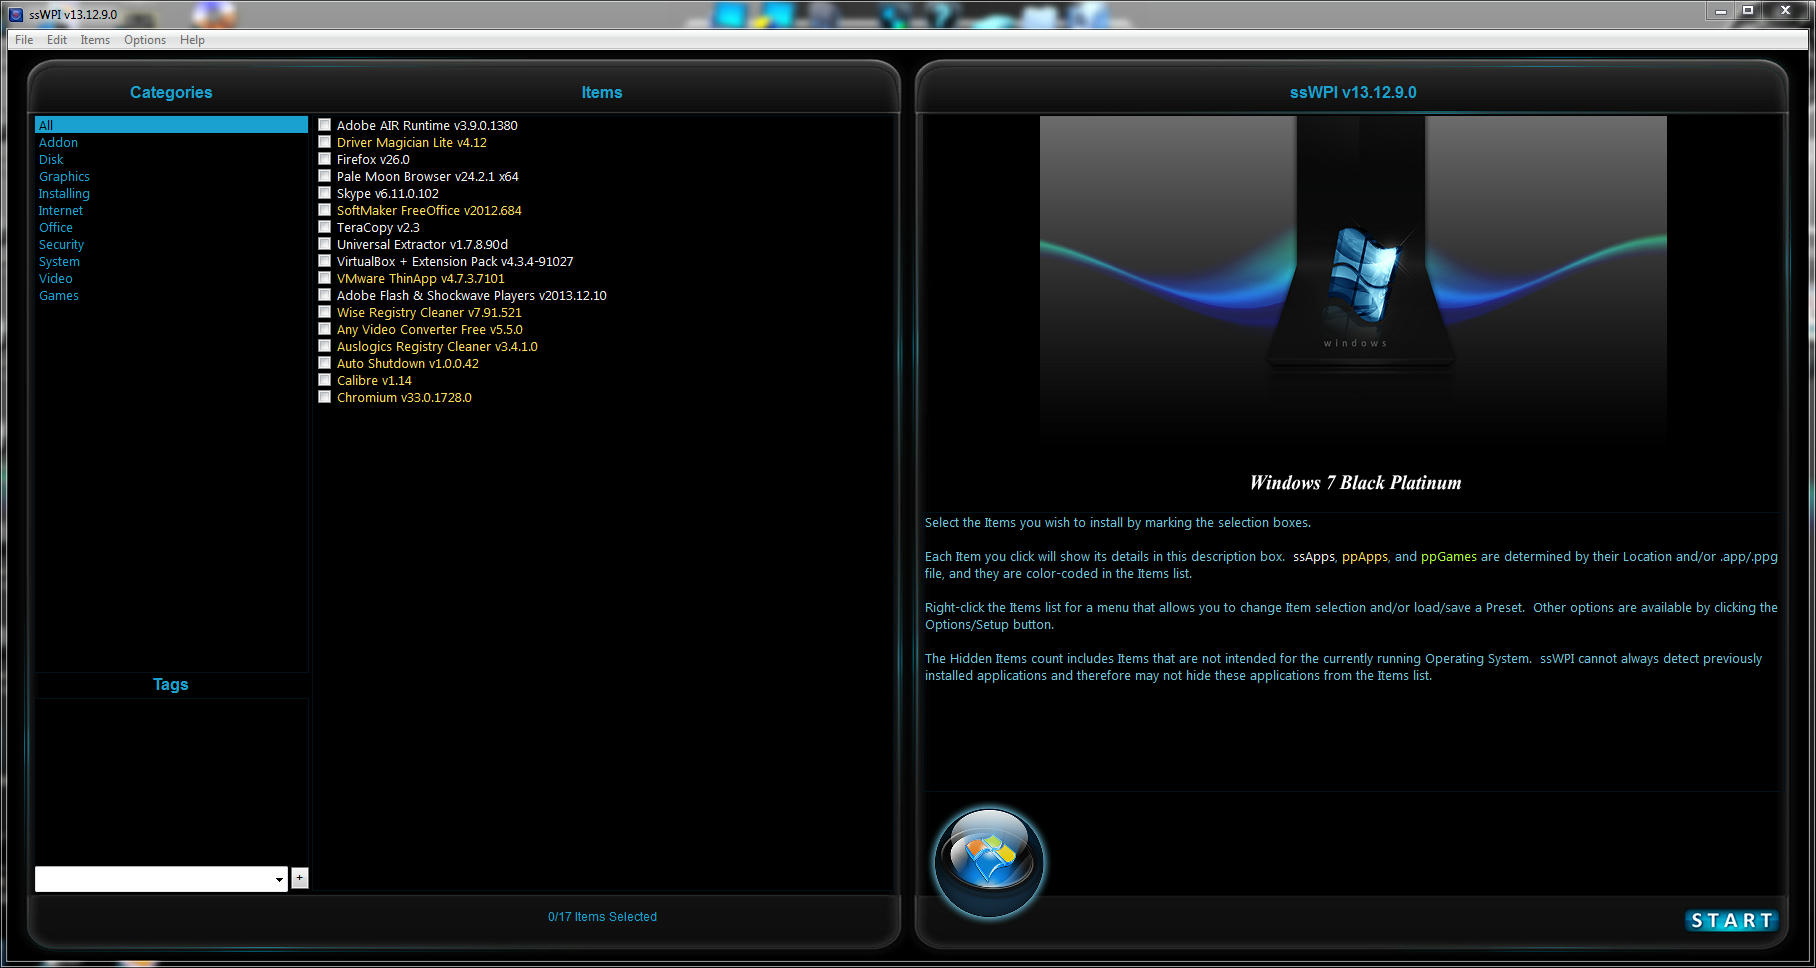Enable the Skype v6.11.0.102 checkbox
Screen dimensions: 1816x968
pos(324,192)
